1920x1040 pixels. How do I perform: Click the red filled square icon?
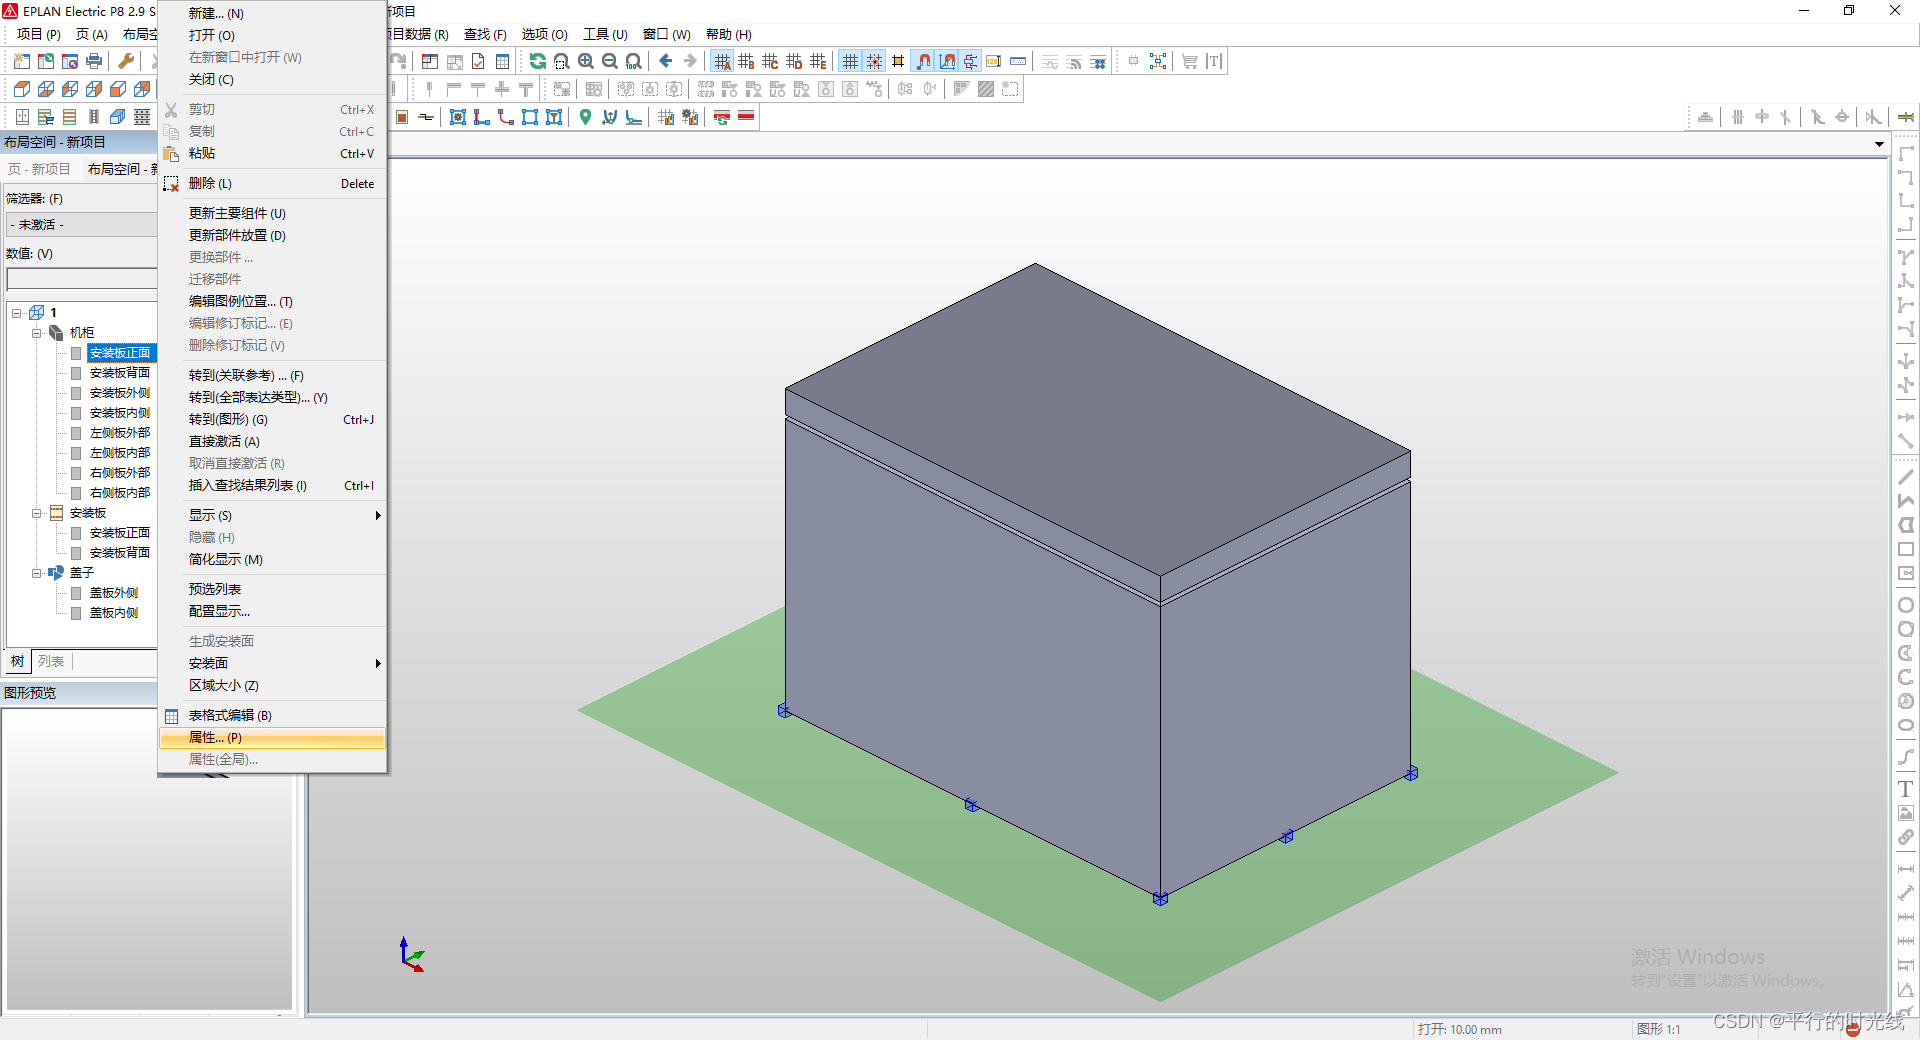click(402, 117)
